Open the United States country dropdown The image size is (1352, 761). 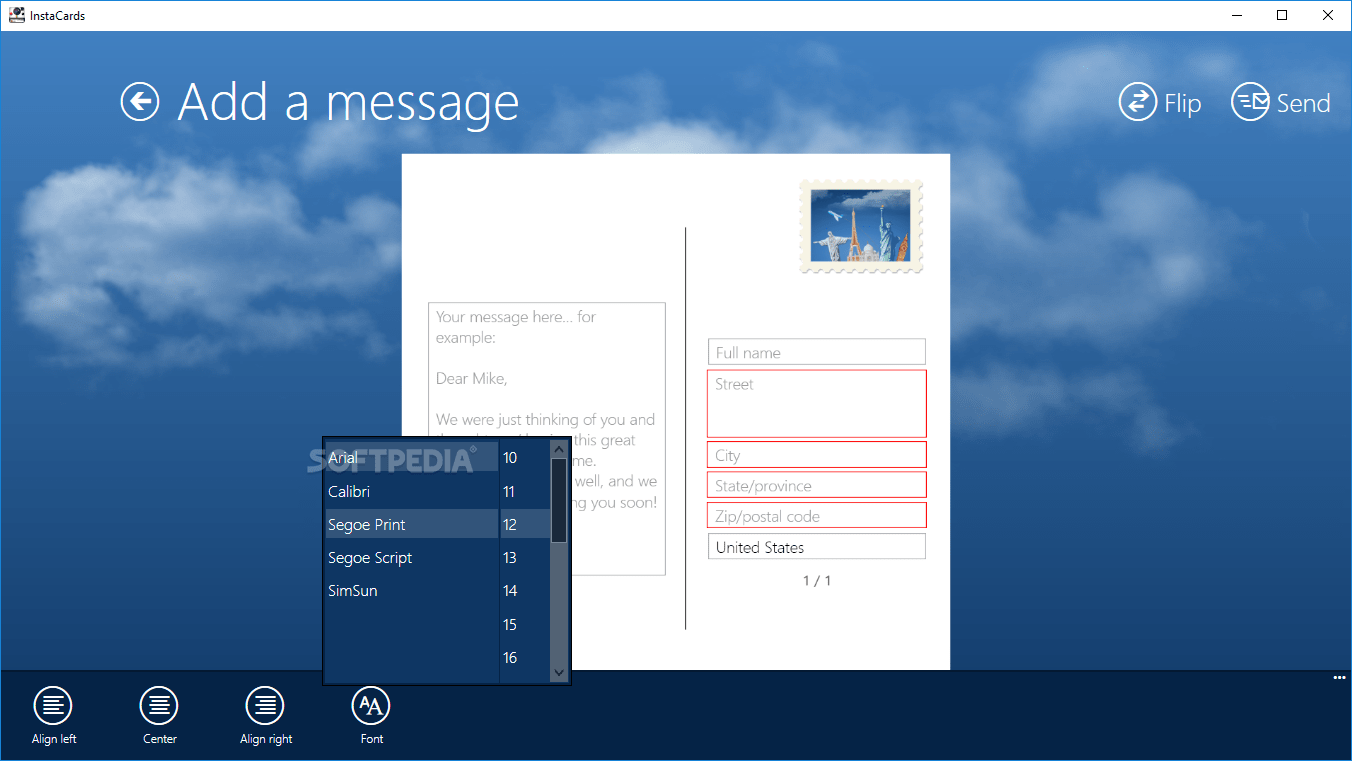816,547
